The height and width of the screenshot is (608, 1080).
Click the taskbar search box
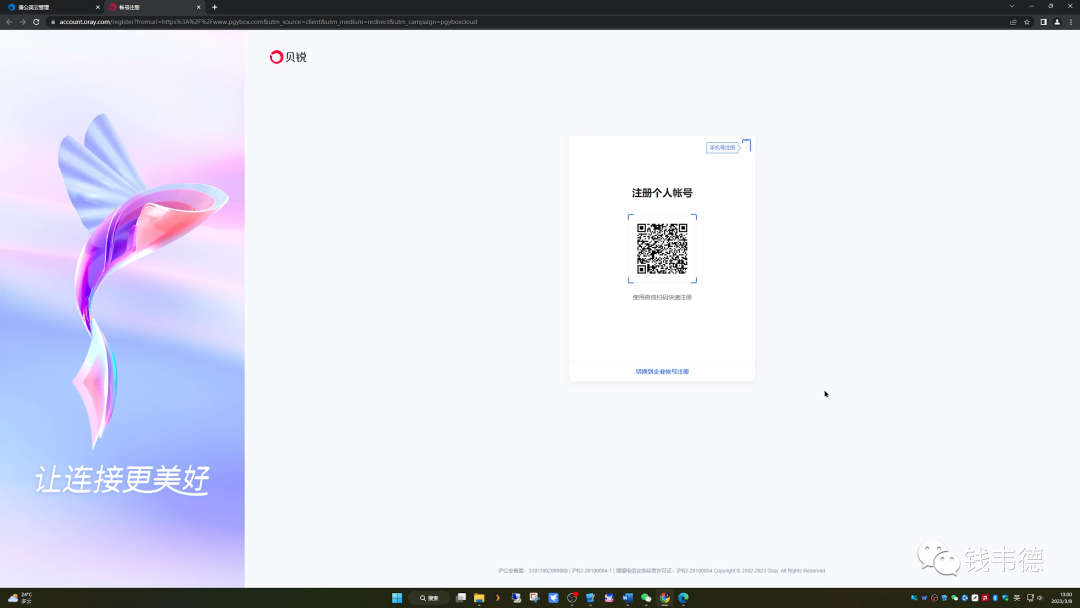click(429, 598)
